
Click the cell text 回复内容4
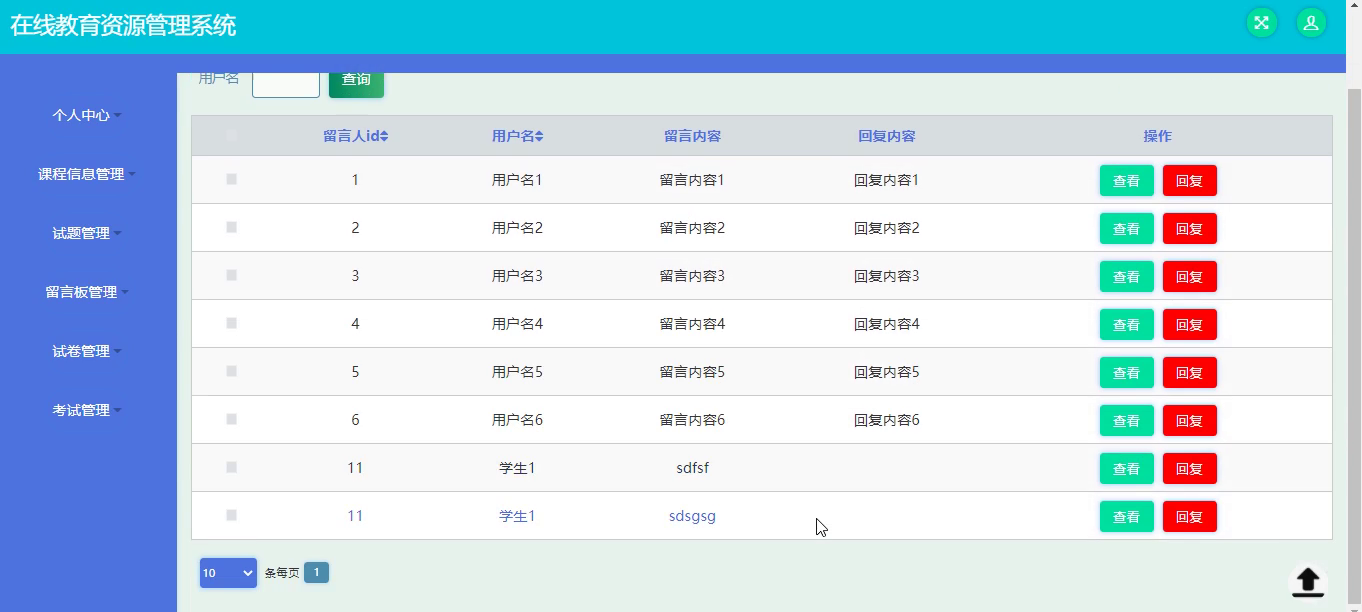click(x=886, y=324)
